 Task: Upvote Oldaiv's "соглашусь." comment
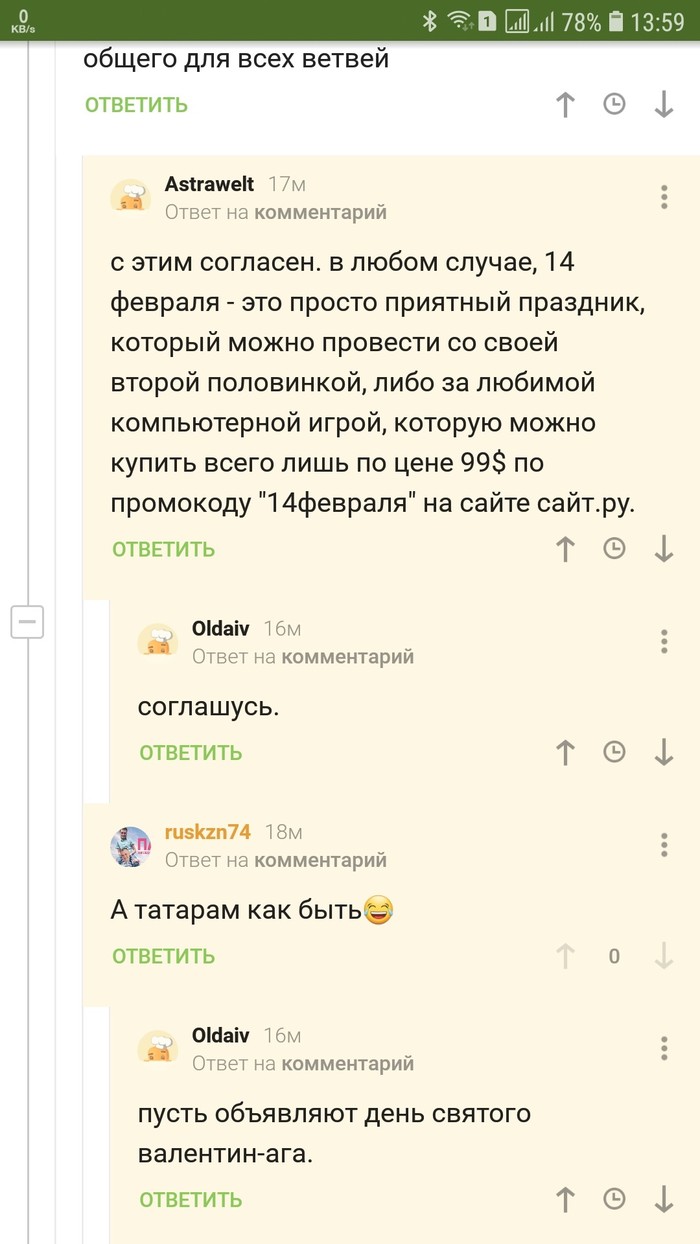tap(565, 753)
